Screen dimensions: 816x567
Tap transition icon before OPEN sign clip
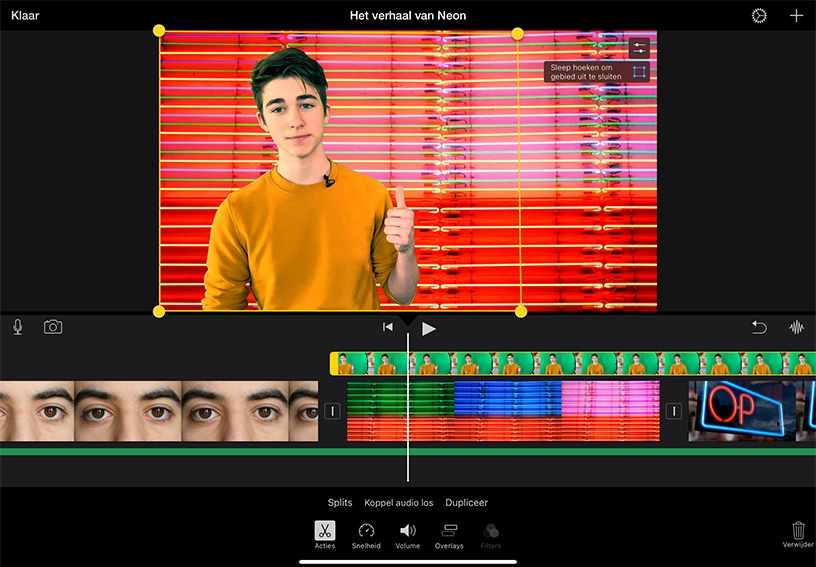[x=674, y=411]
